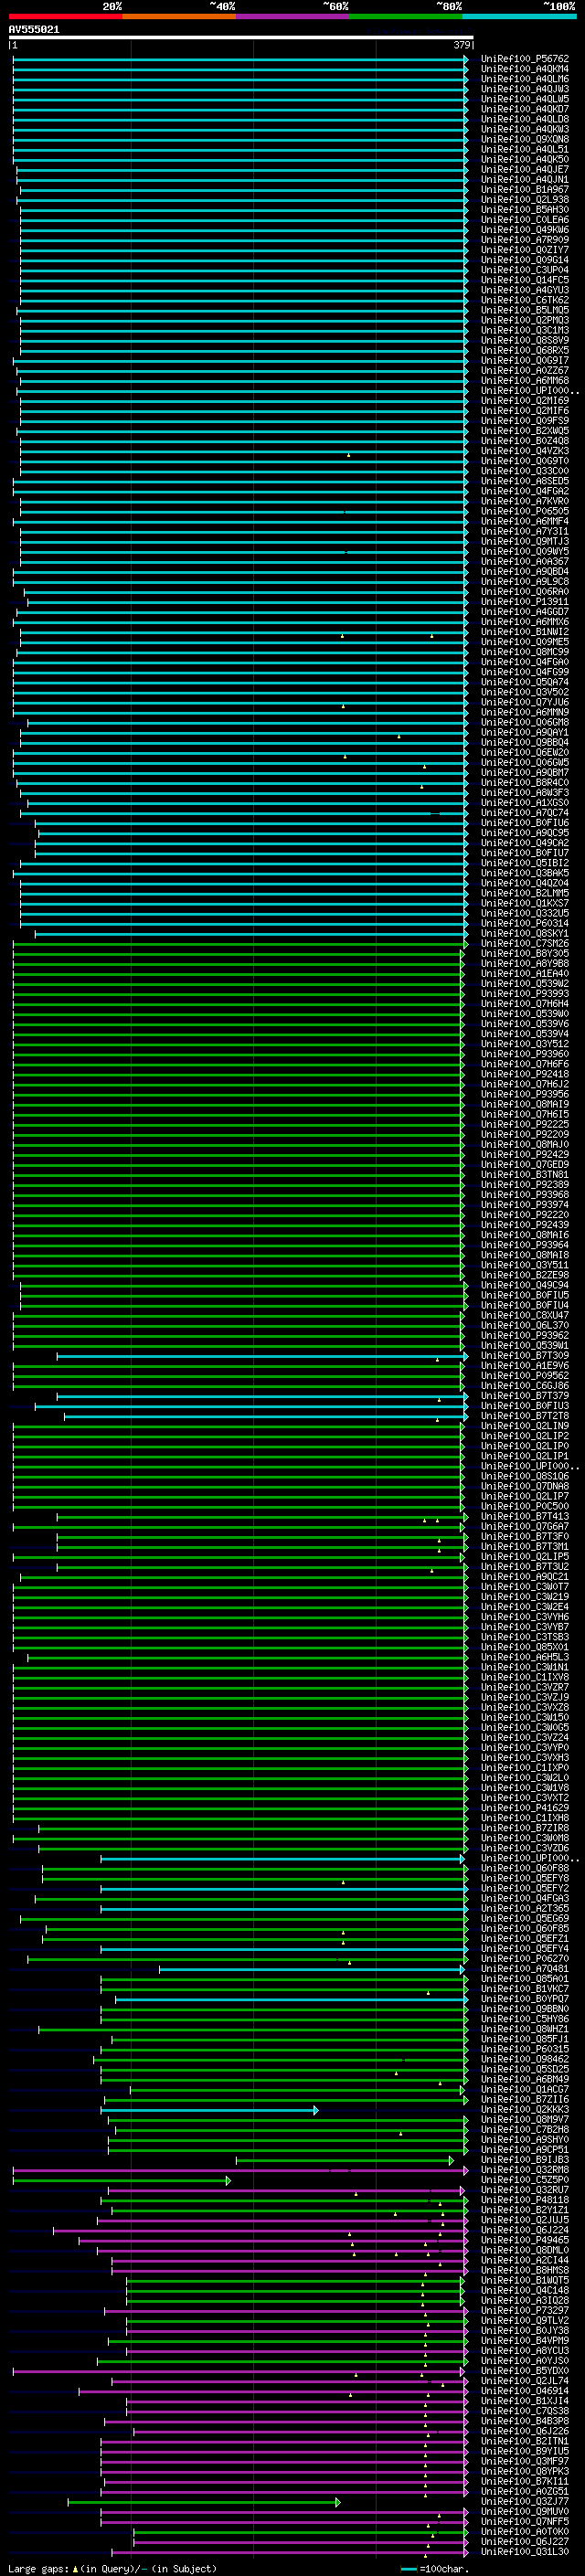The image size is (585, 2576).
Task: Select the UniRef100_Q49KW6 label
Action: [x=525, y=230]
